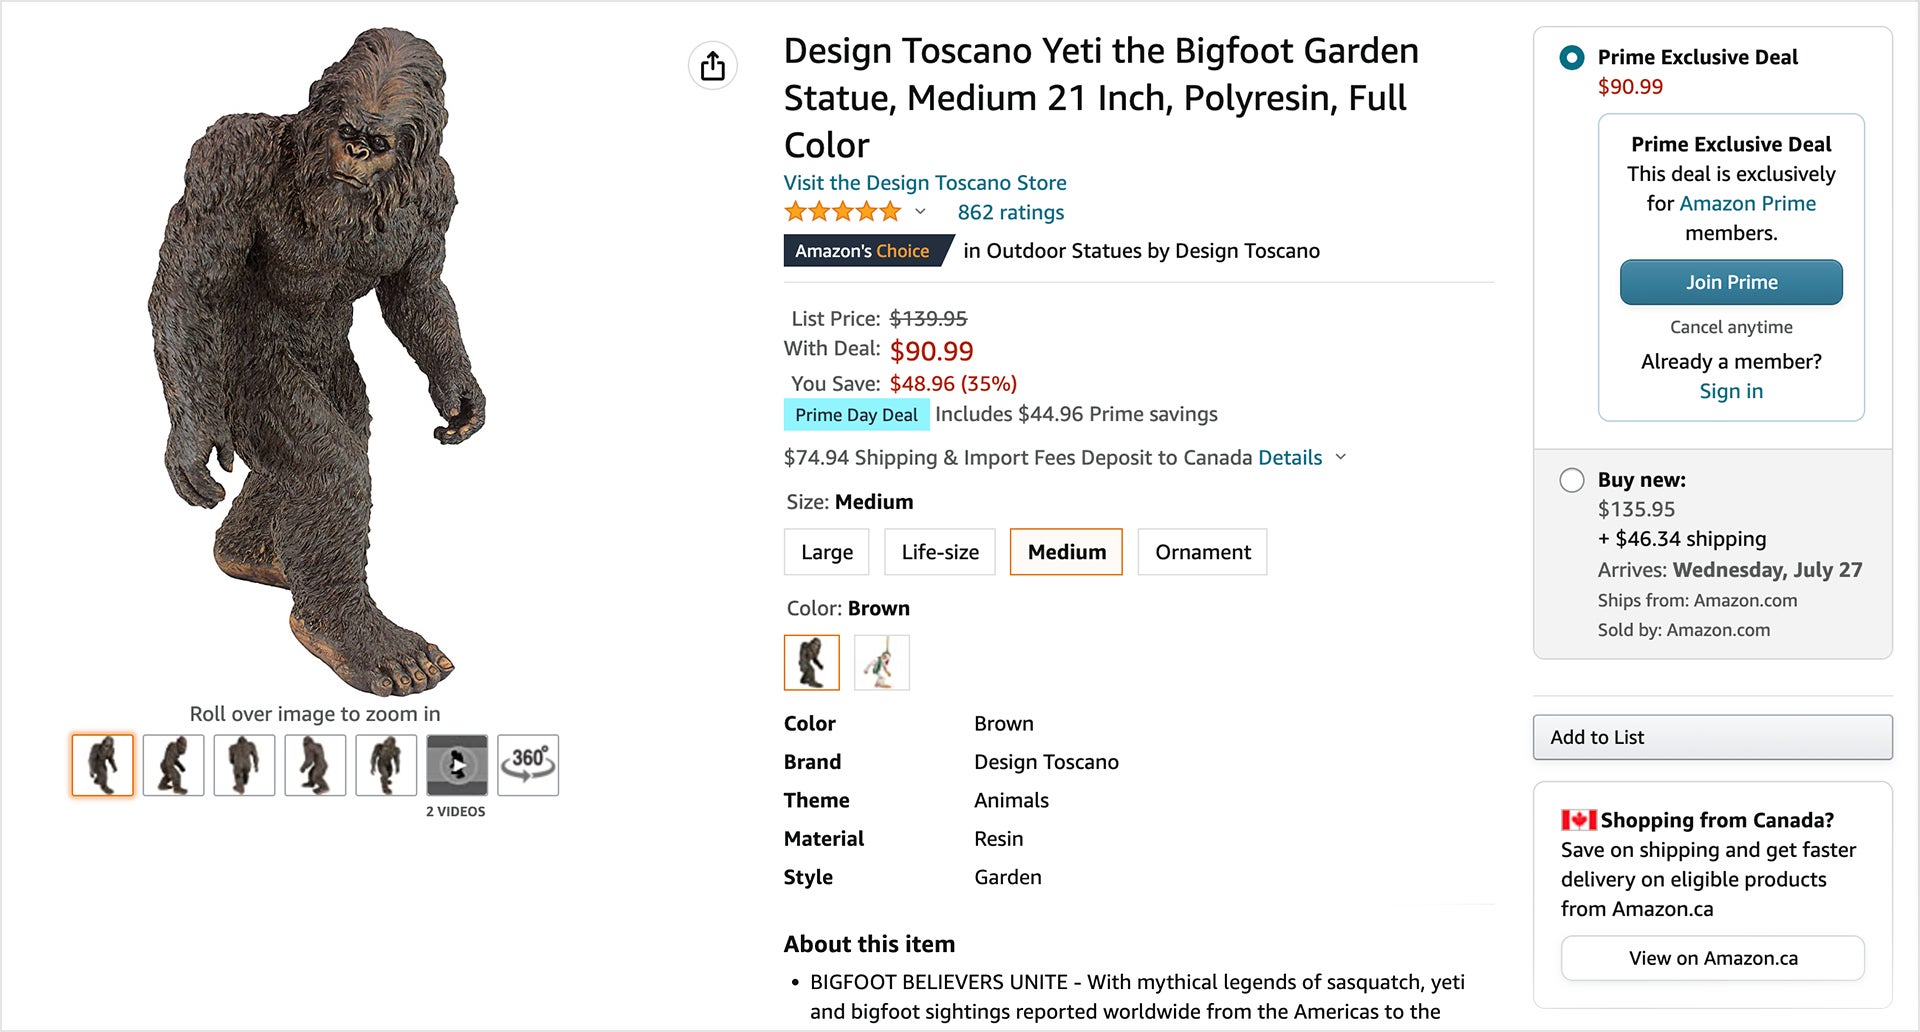This screenshot has height=1032, width=1920.
Task: Click the five-star rating stars
Action: click(843, 211)
